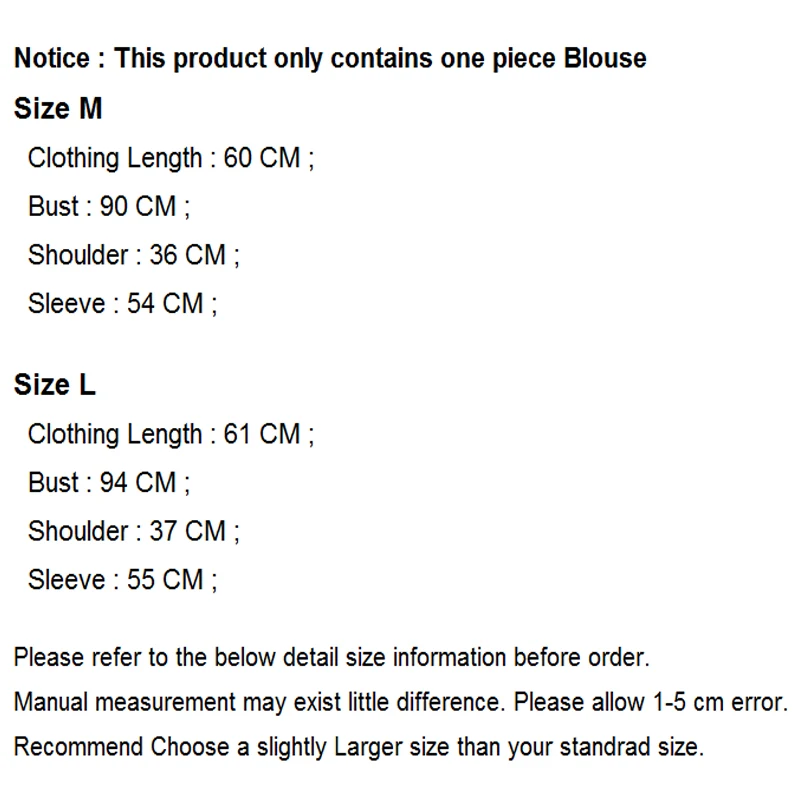
Task: Click the Size L heading
Action: pyautogui.click(x=55, y=385)
